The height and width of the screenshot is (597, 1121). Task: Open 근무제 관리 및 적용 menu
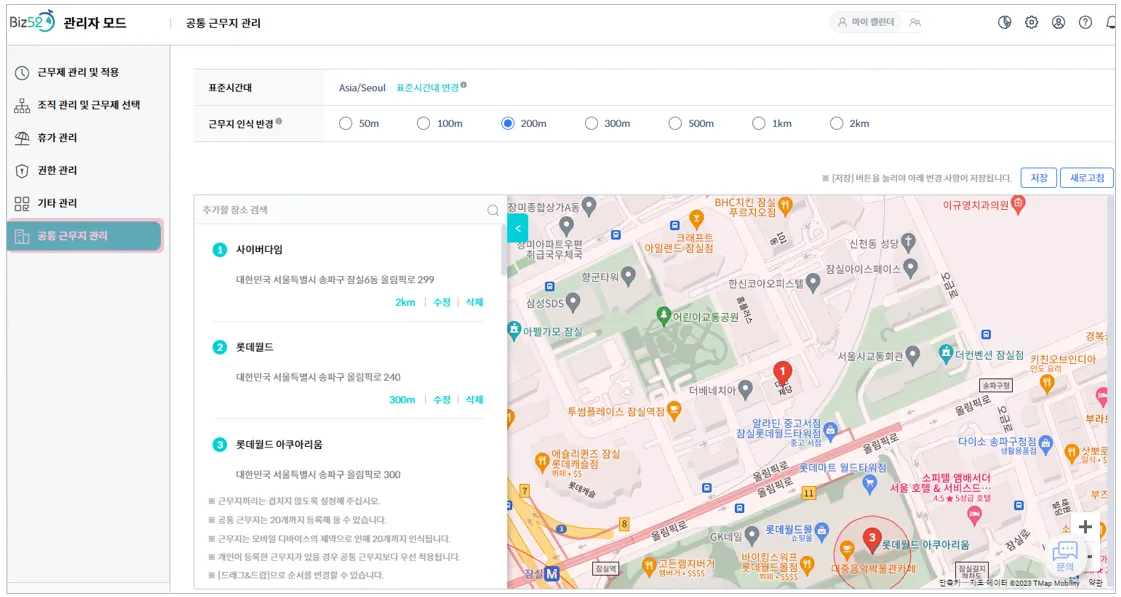[79, 72]
